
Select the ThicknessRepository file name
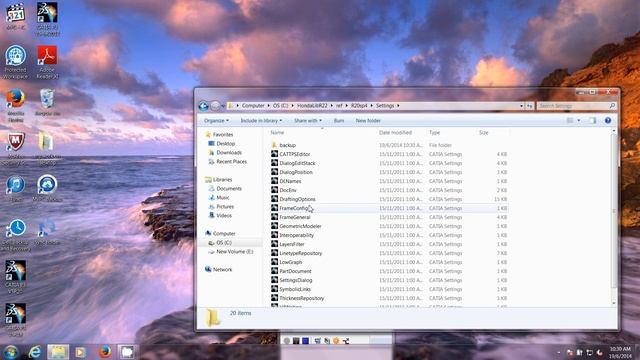pyautogui.click(x=302, y=298)
